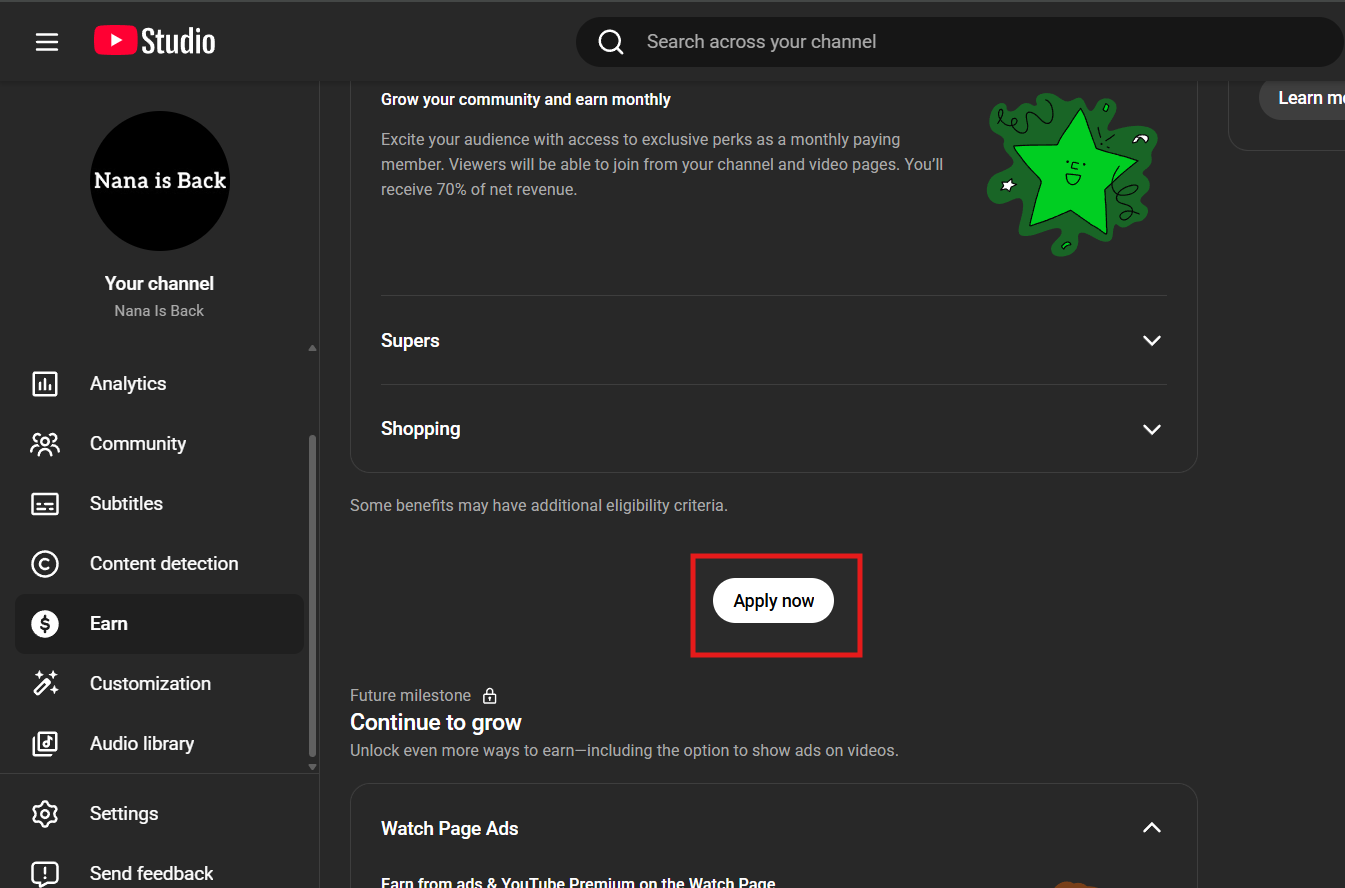Viewport: 1345px width, 888px height.
Task: Expand the Supers section
Action: [x=1151, y=341]
